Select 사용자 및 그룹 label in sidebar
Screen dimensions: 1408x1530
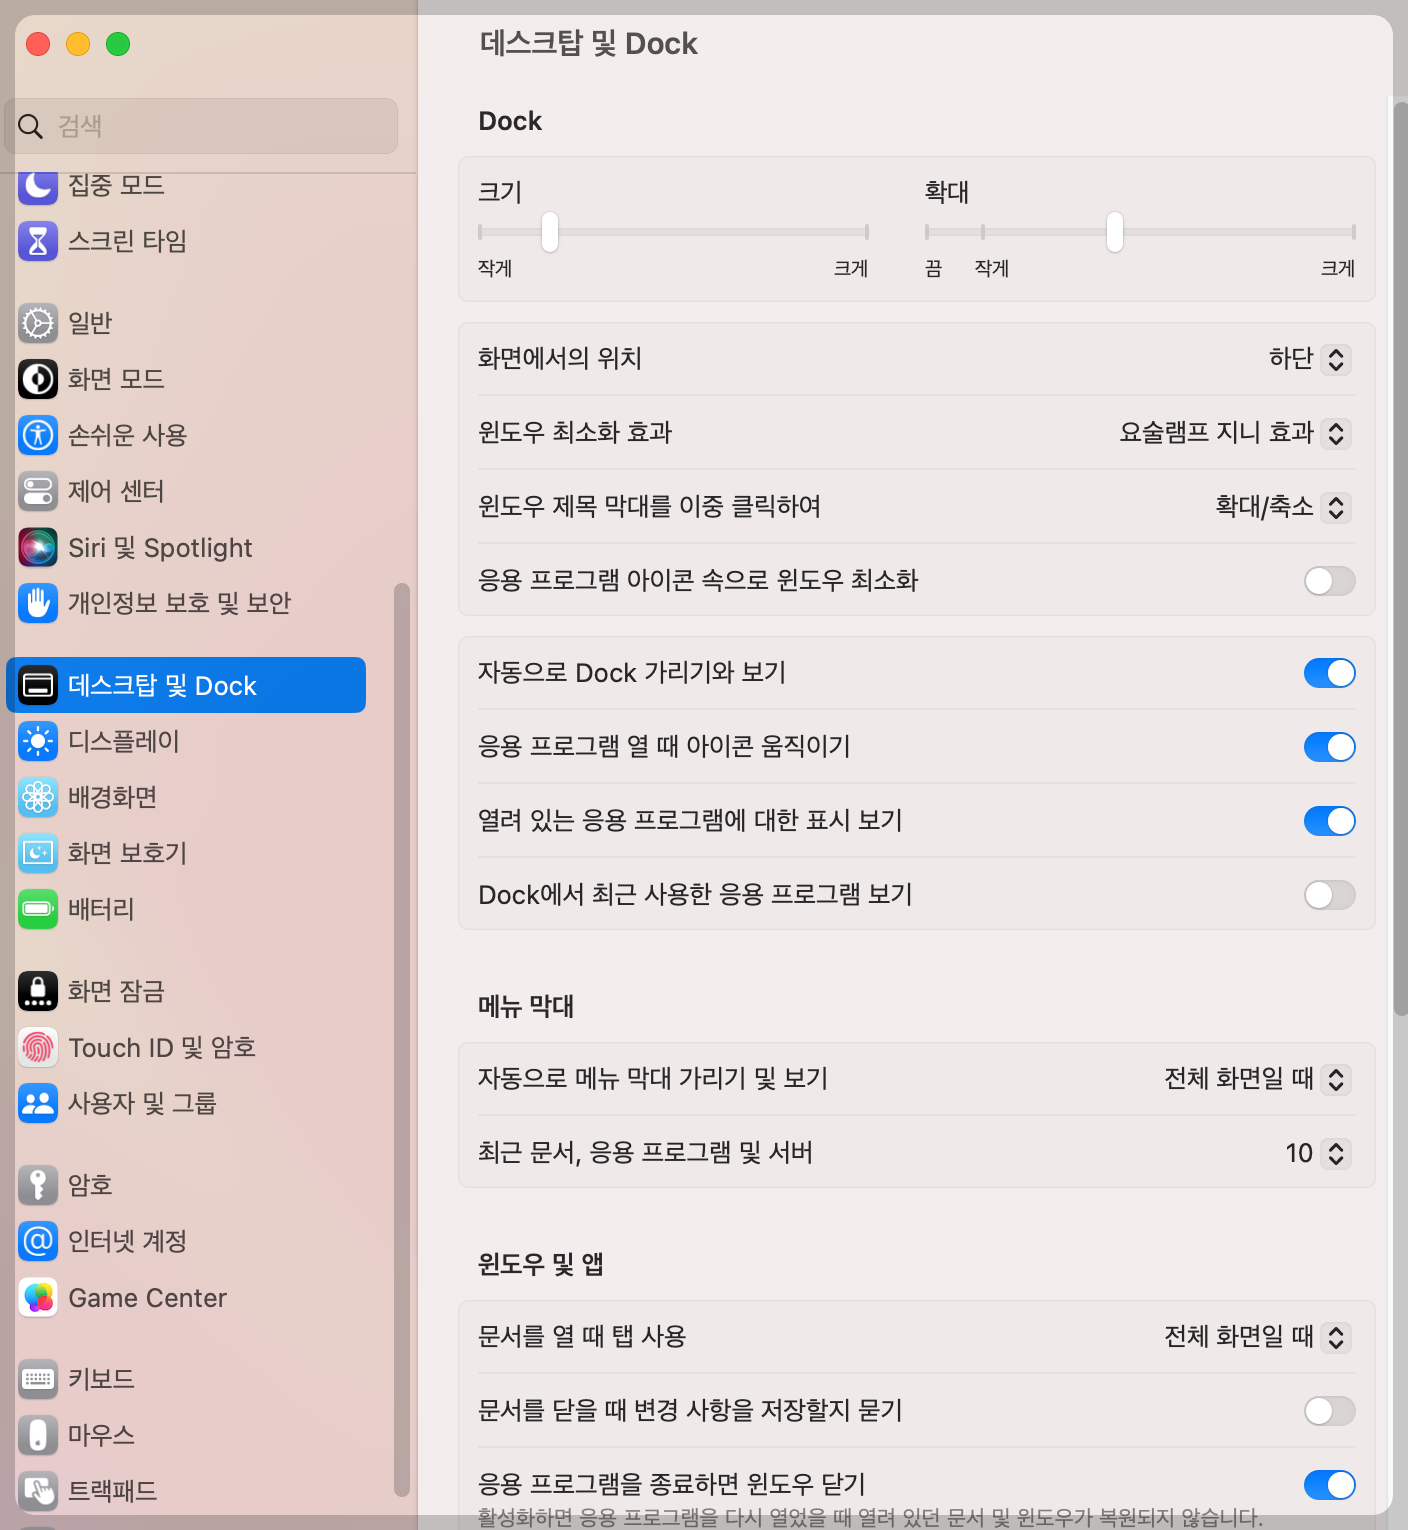click(142, 1103)
